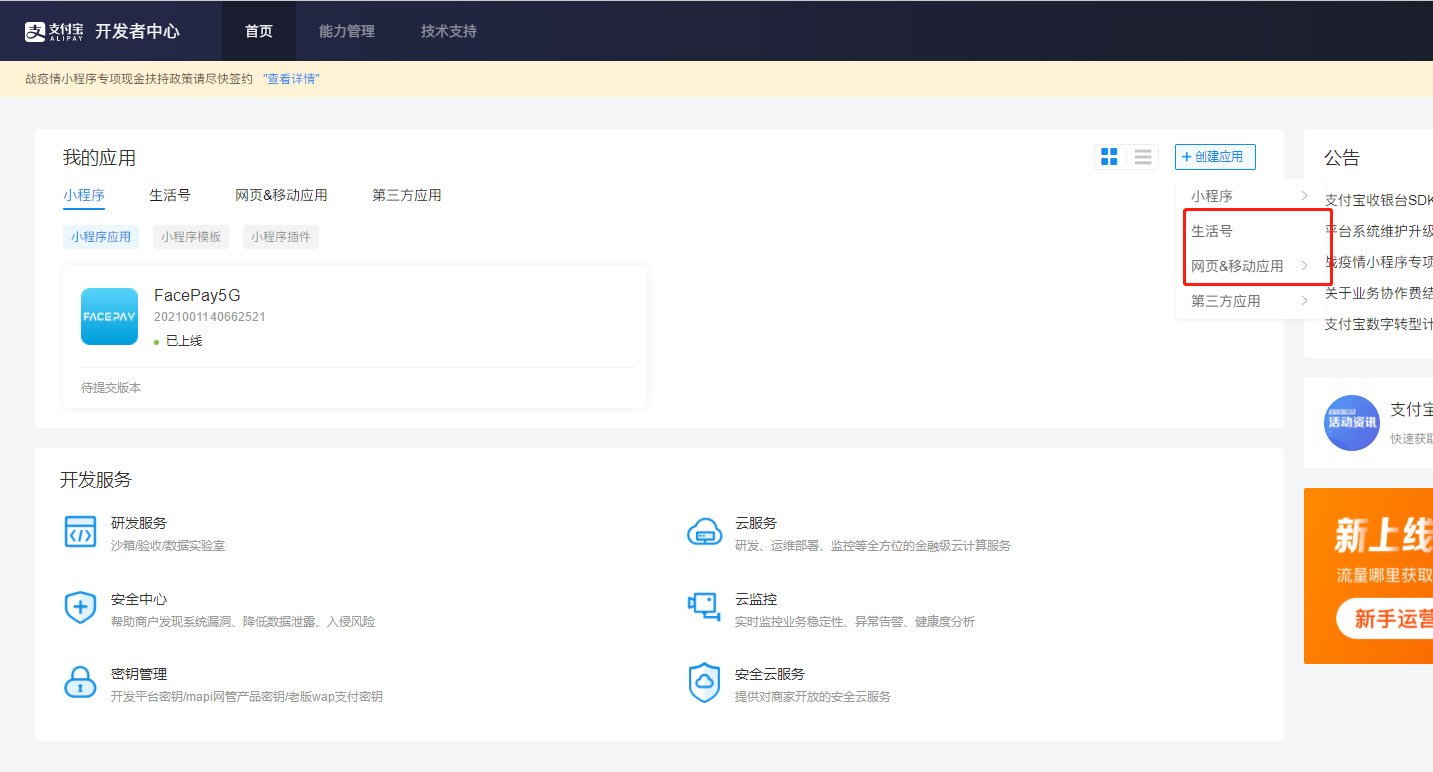
Task: Click 沙箱/验收/数据实验室 description
Action: pyautogui.click(x=168, y=546)
